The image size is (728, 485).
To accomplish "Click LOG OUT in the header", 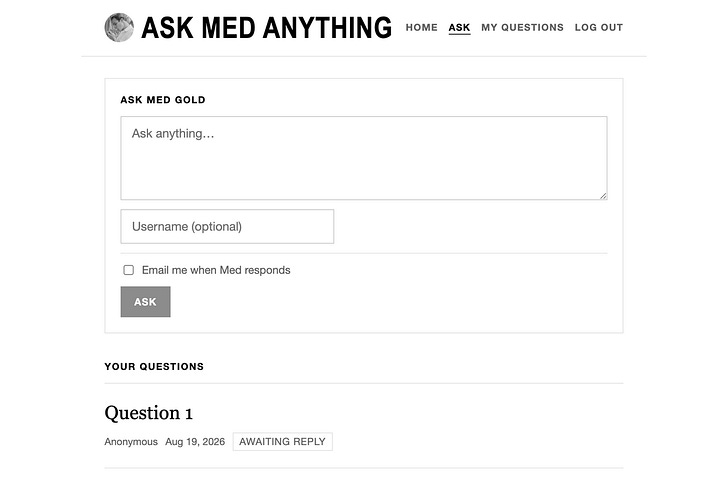I will (599, 27).
